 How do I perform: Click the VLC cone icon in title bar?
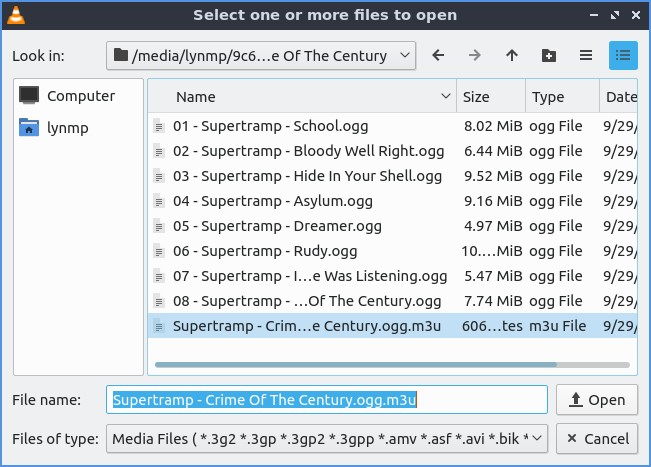coord(16,15)
